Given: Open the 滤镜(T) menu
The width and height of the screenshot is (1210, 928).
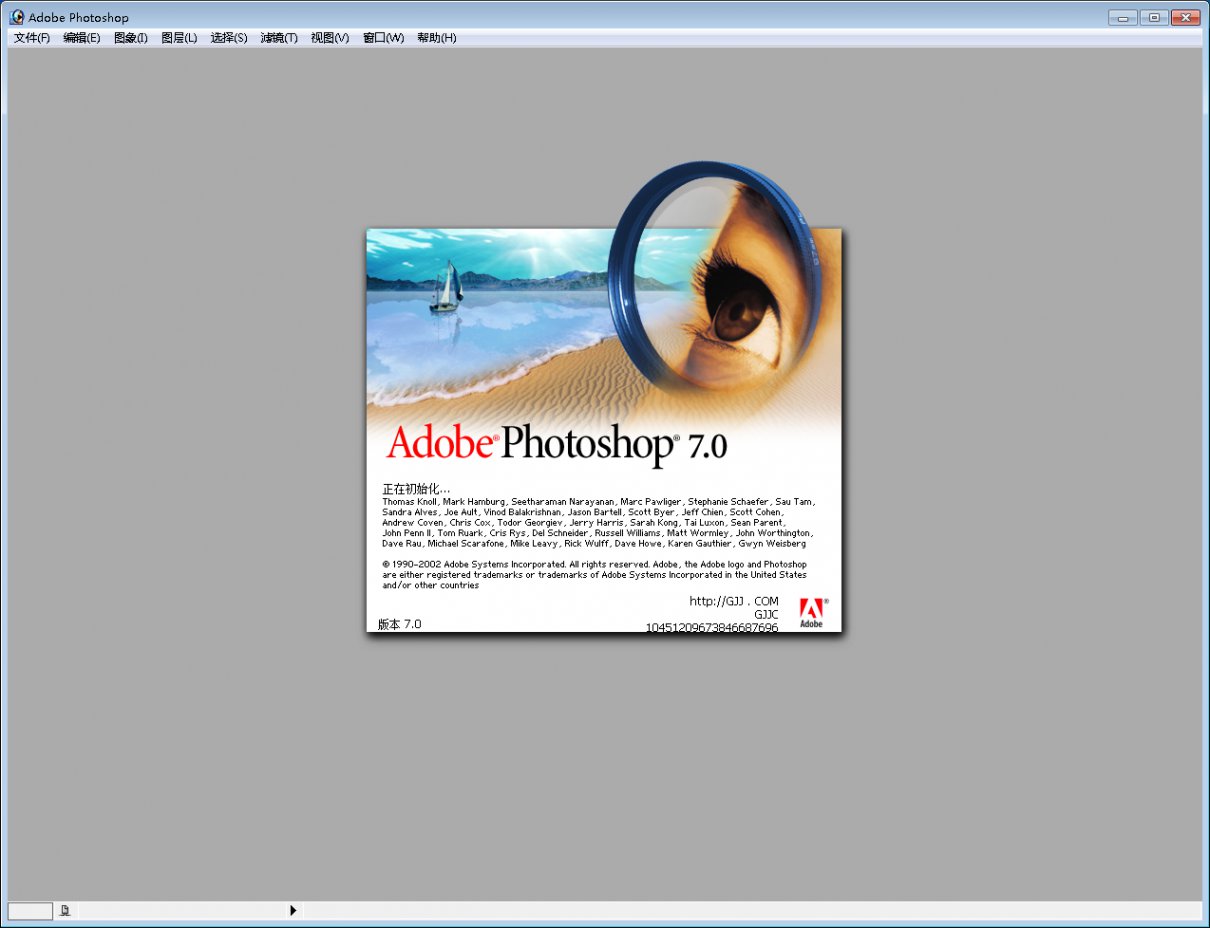Looking at the screenshot, I should tap(279, 38).
